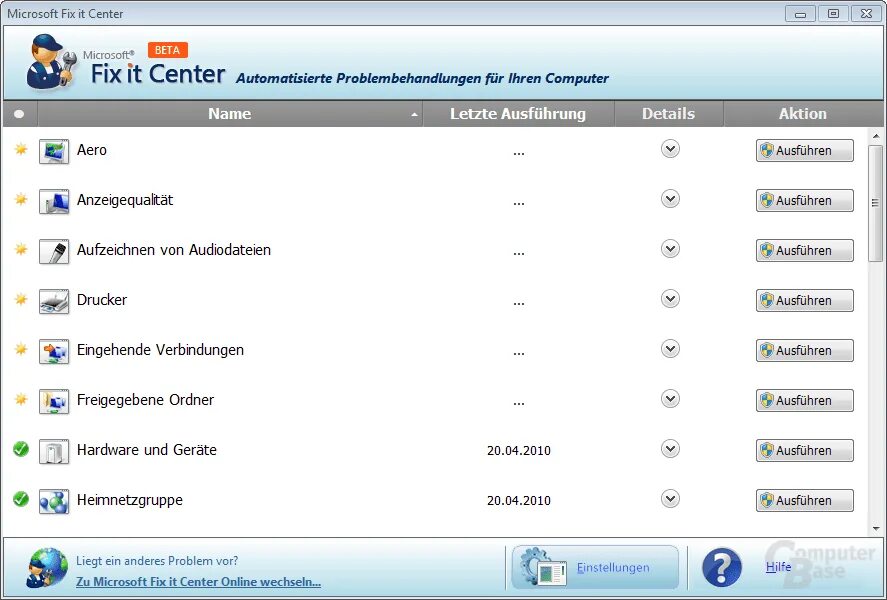Expand details for Freigegebene Ordner

coord(670,399)
